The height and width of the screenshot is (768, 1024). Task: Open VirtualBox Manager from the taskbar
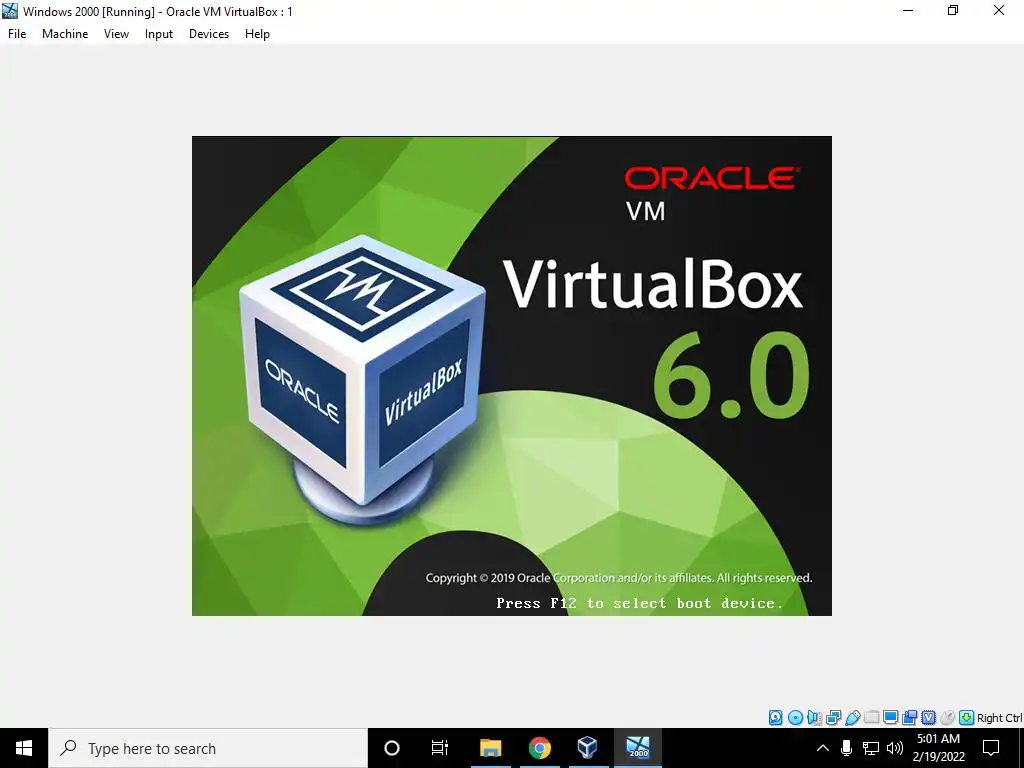[588, 748]
